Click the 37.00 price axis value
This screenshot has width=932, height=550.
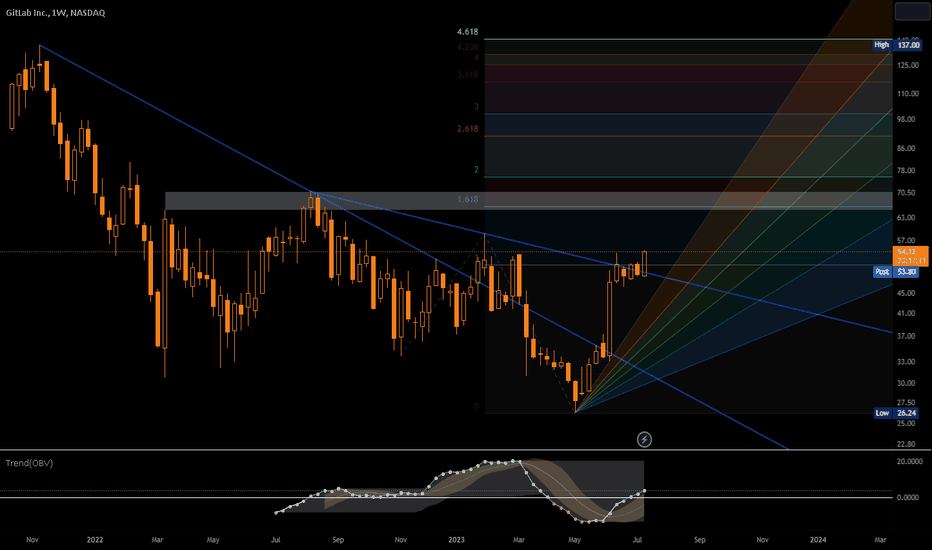click(908, 337)
